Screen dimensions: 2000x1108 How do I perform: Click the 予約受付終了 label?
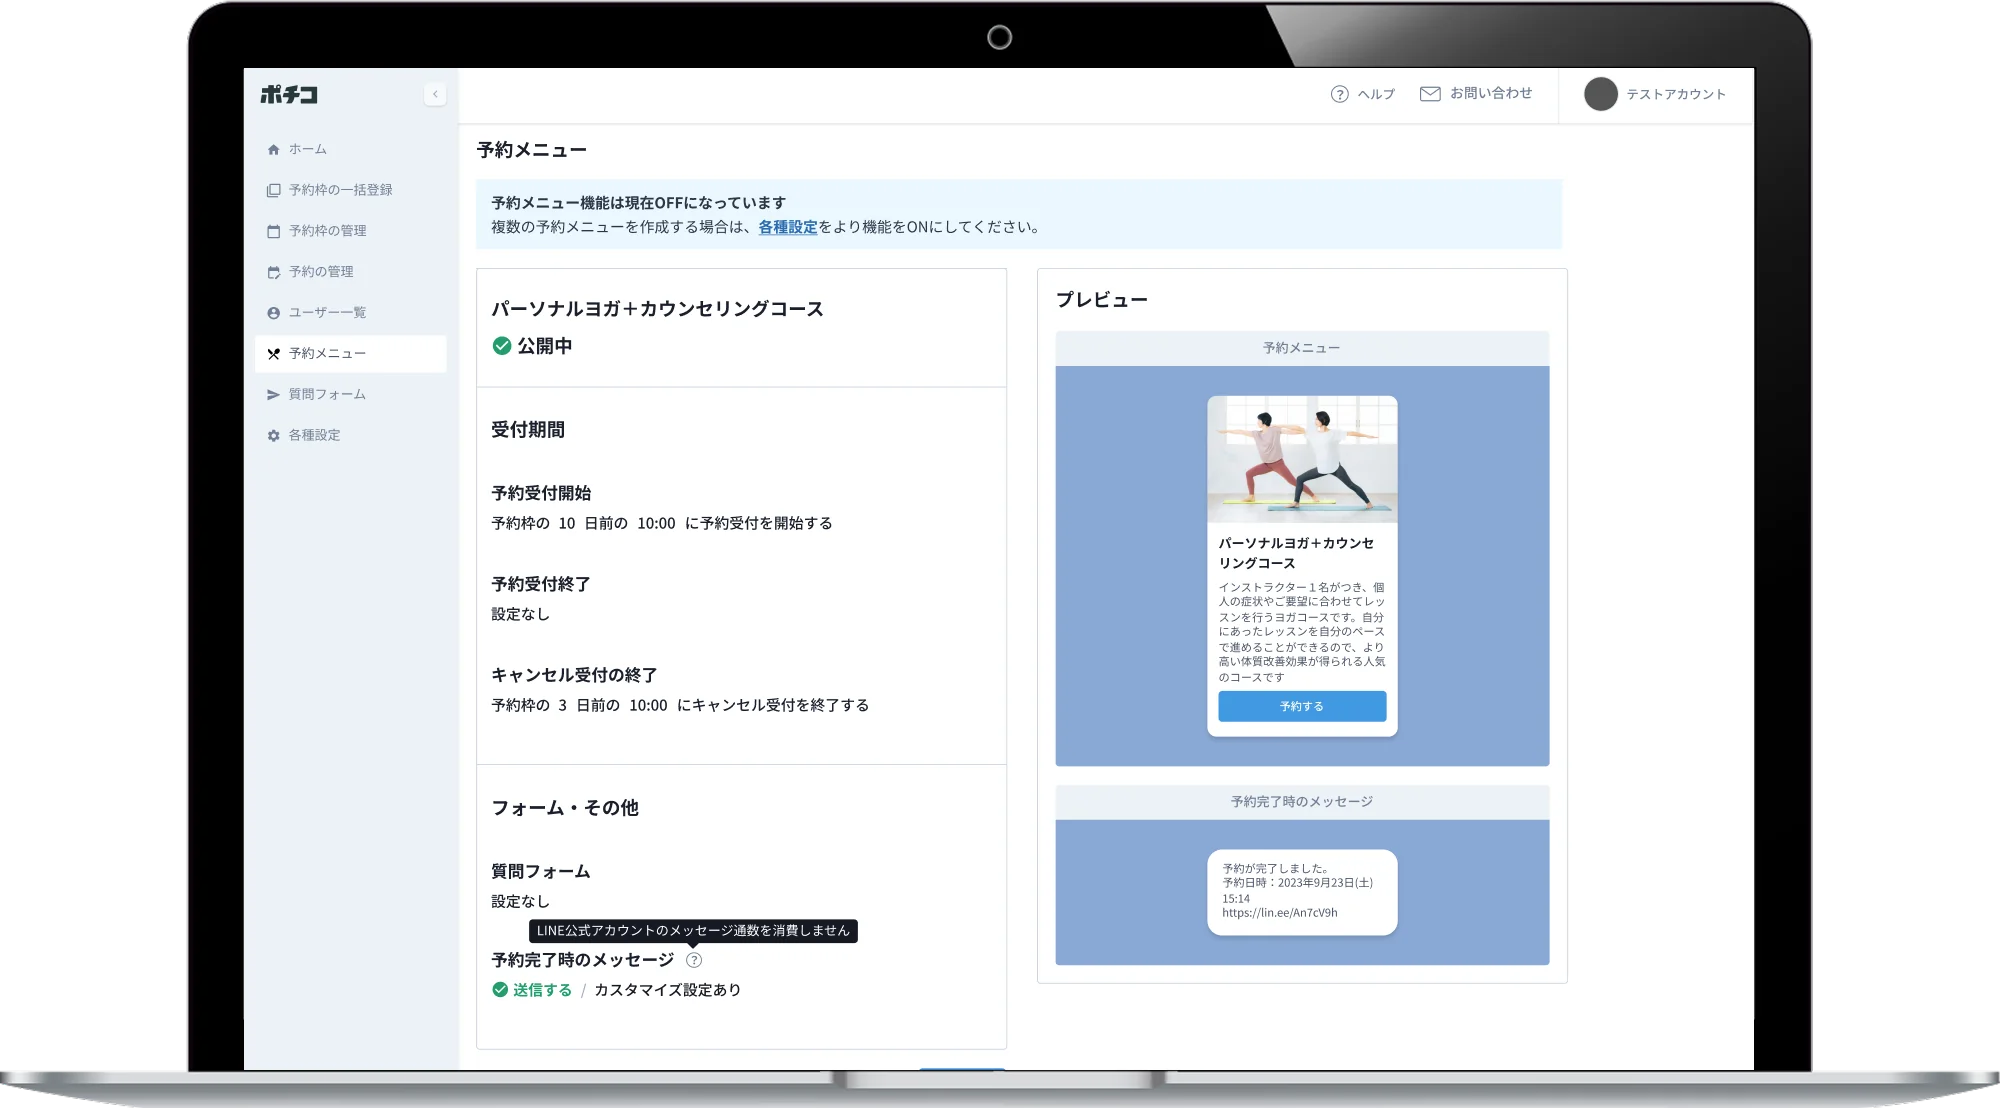pyautogui.click(x=541, y=584)
